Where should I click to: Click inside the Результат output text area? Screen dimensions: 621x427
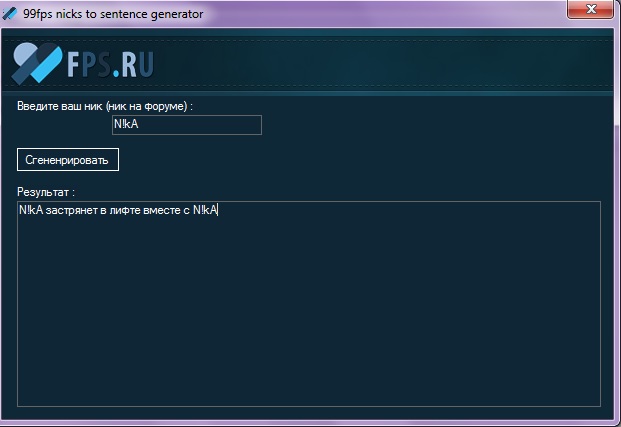click(x=309, y=304)
